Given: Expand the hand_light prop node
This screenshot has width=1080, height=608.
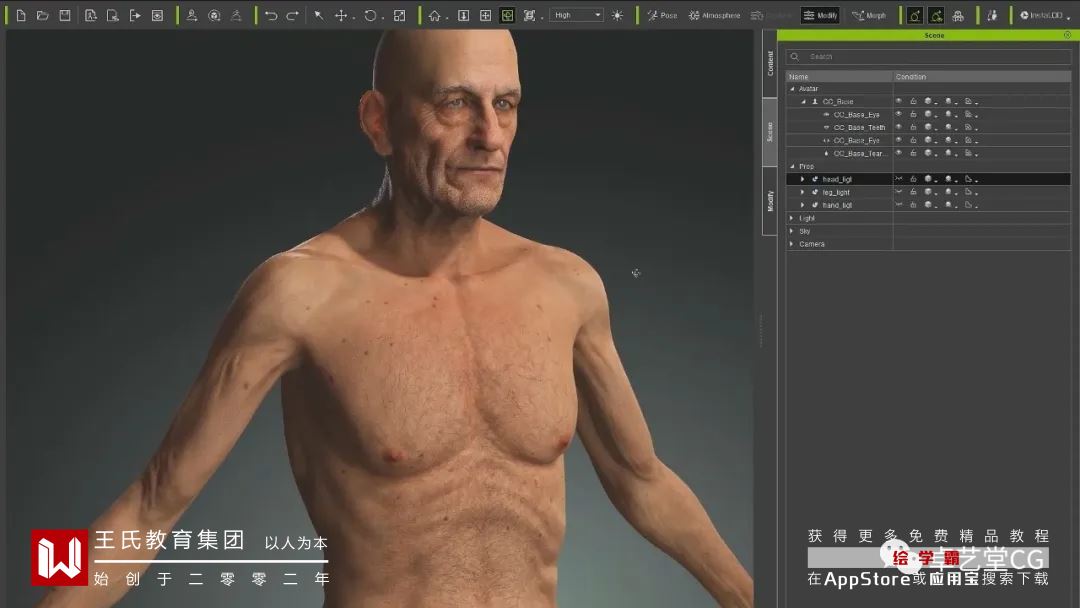Looking at the screenshot, I should [802, 205].
